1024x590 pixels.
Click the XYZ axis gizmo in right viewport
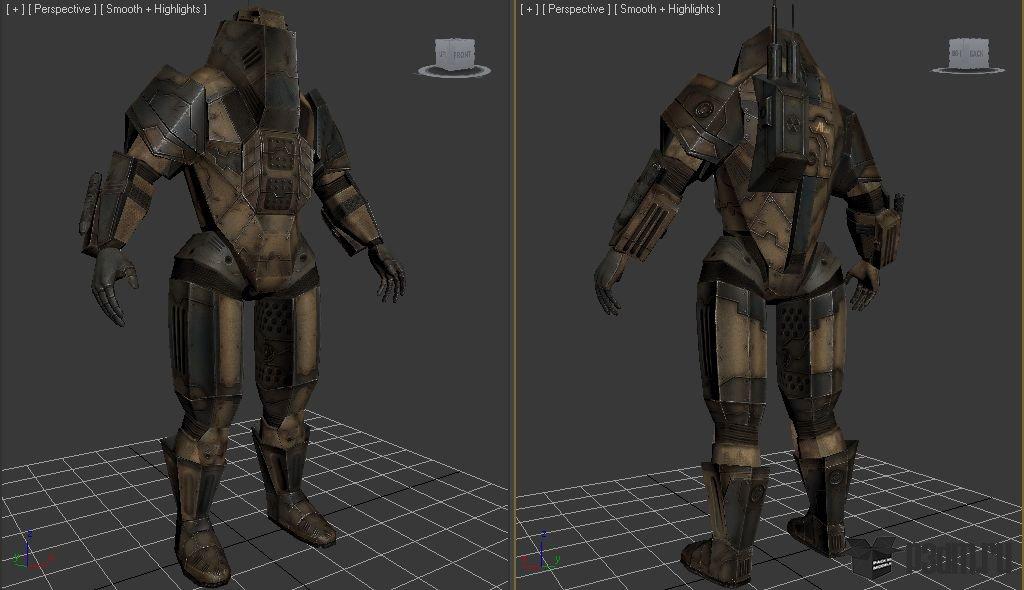click(535, 556)
